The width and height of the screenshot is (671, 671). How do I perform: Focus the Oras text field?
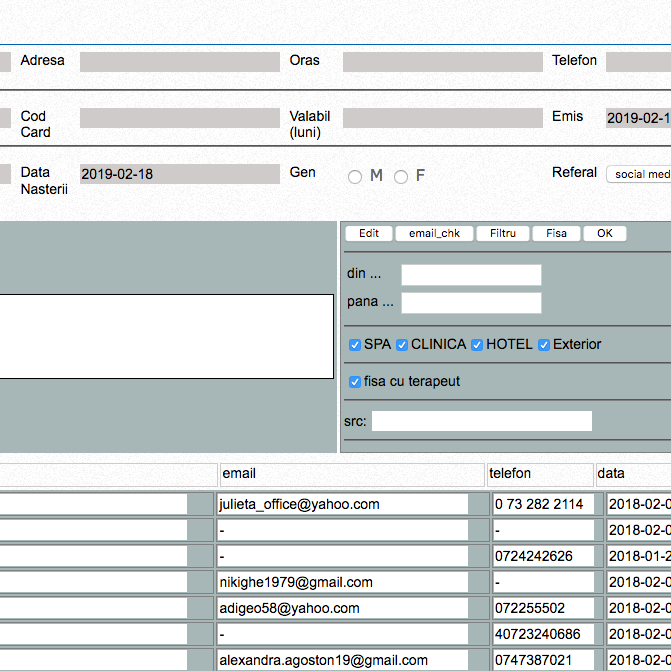point(441,62)
